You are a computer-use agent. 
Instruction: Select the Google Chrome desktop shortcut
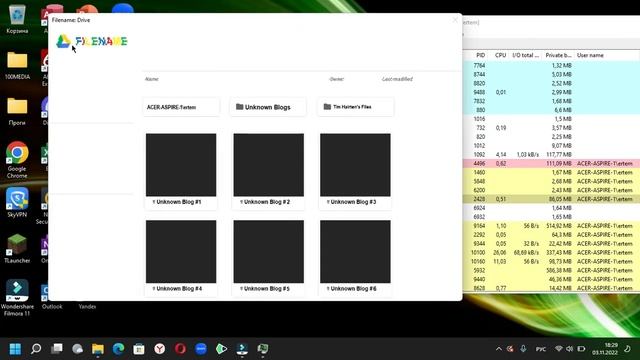[17, 160]
